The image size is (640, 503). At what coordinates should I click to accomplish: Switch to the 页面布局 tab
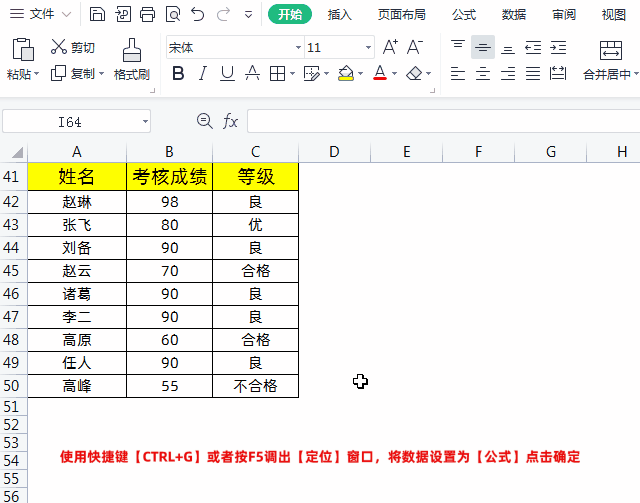click(x=402, y=15)
